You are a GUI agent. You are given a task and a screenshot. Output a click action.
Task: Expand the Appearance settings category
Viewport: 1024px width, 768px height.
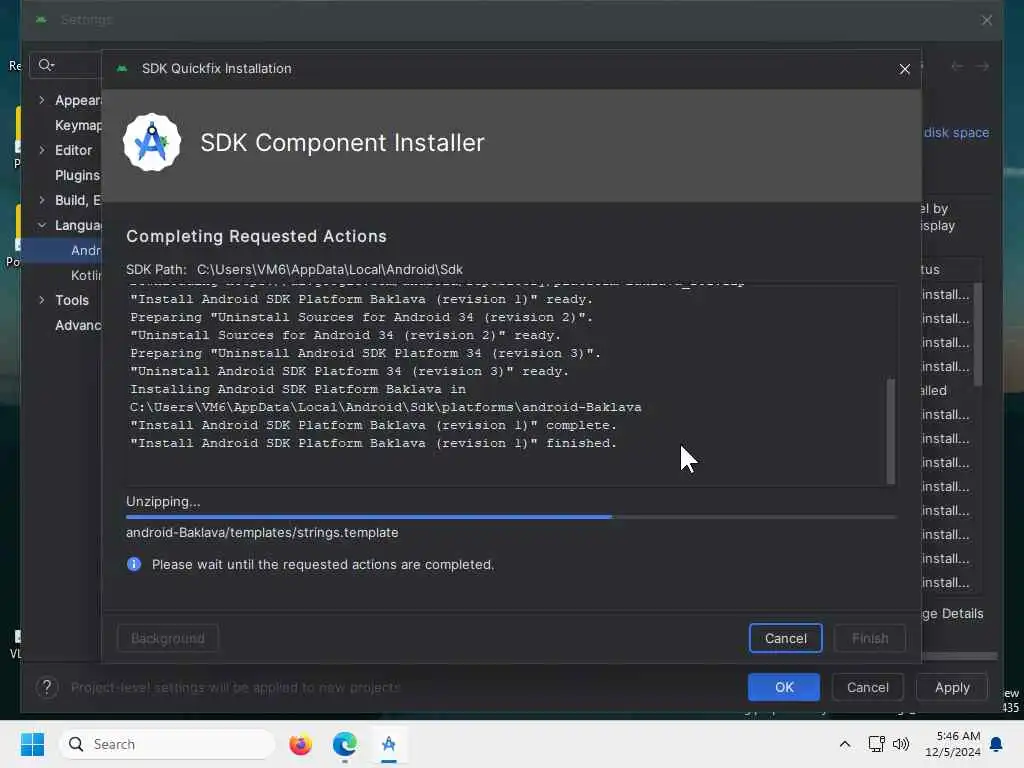click(42, 100)
